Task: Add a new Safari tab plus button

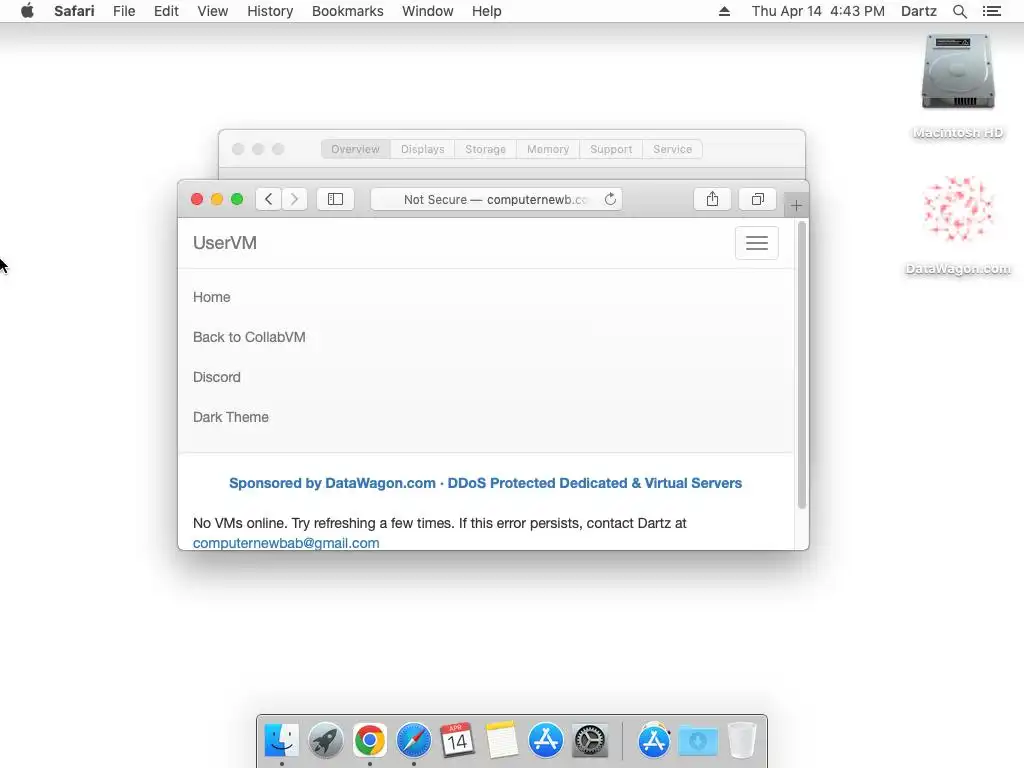Action: 796,206
